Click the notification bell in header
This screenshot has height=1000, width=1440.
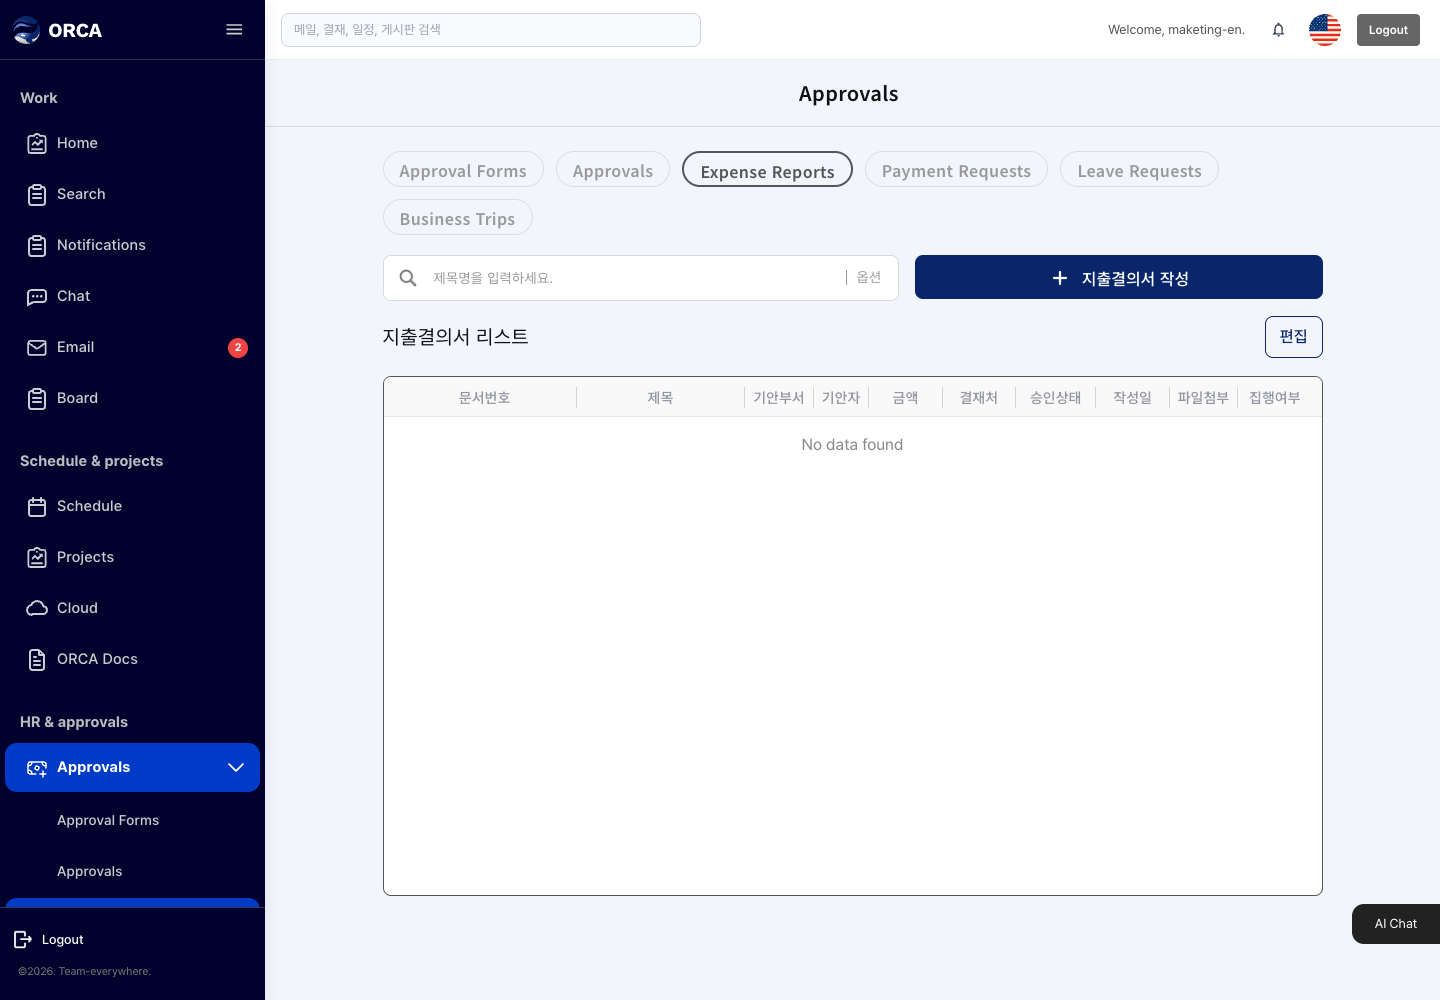[x=1278, y=30]
